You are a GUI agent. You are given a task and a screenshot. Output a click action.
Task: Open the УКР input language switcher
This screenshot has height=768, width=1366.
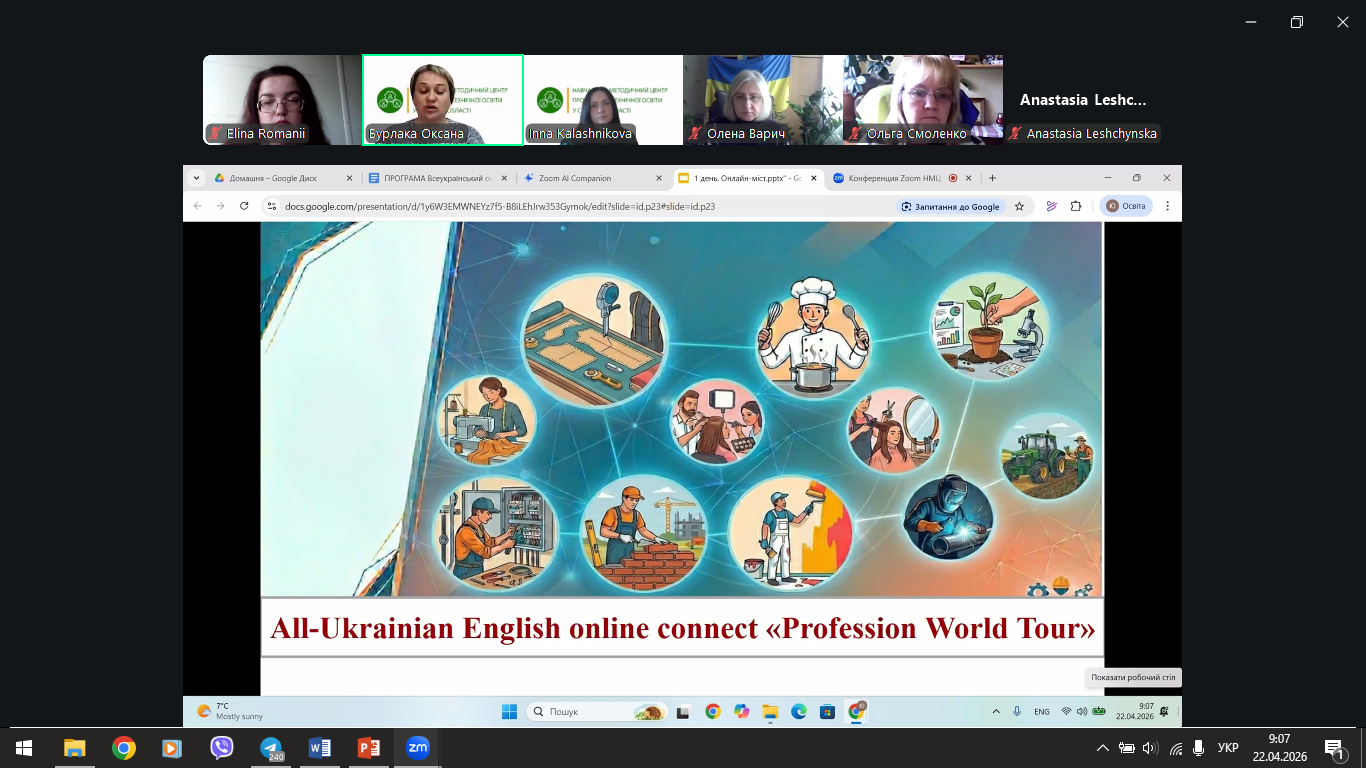[1228, 748]
